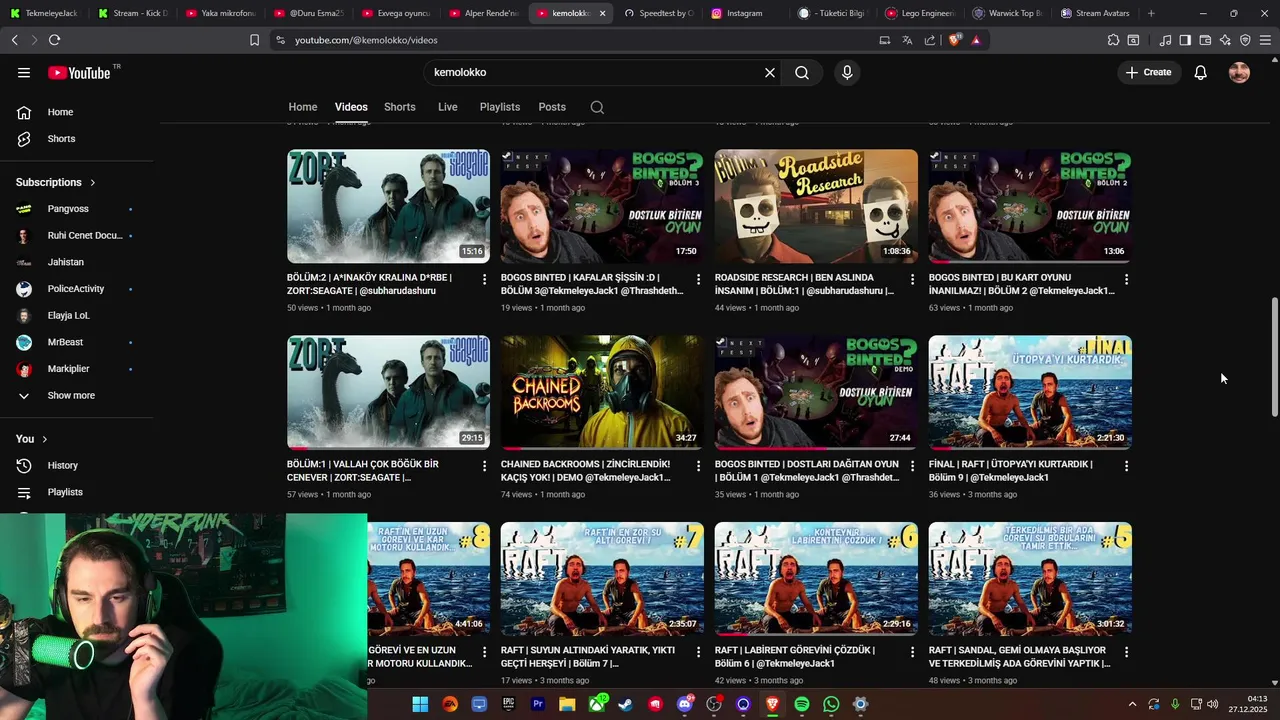Open Discord from the taskbar
Viewport: 1280px width, 720px height.
(685, 704)
